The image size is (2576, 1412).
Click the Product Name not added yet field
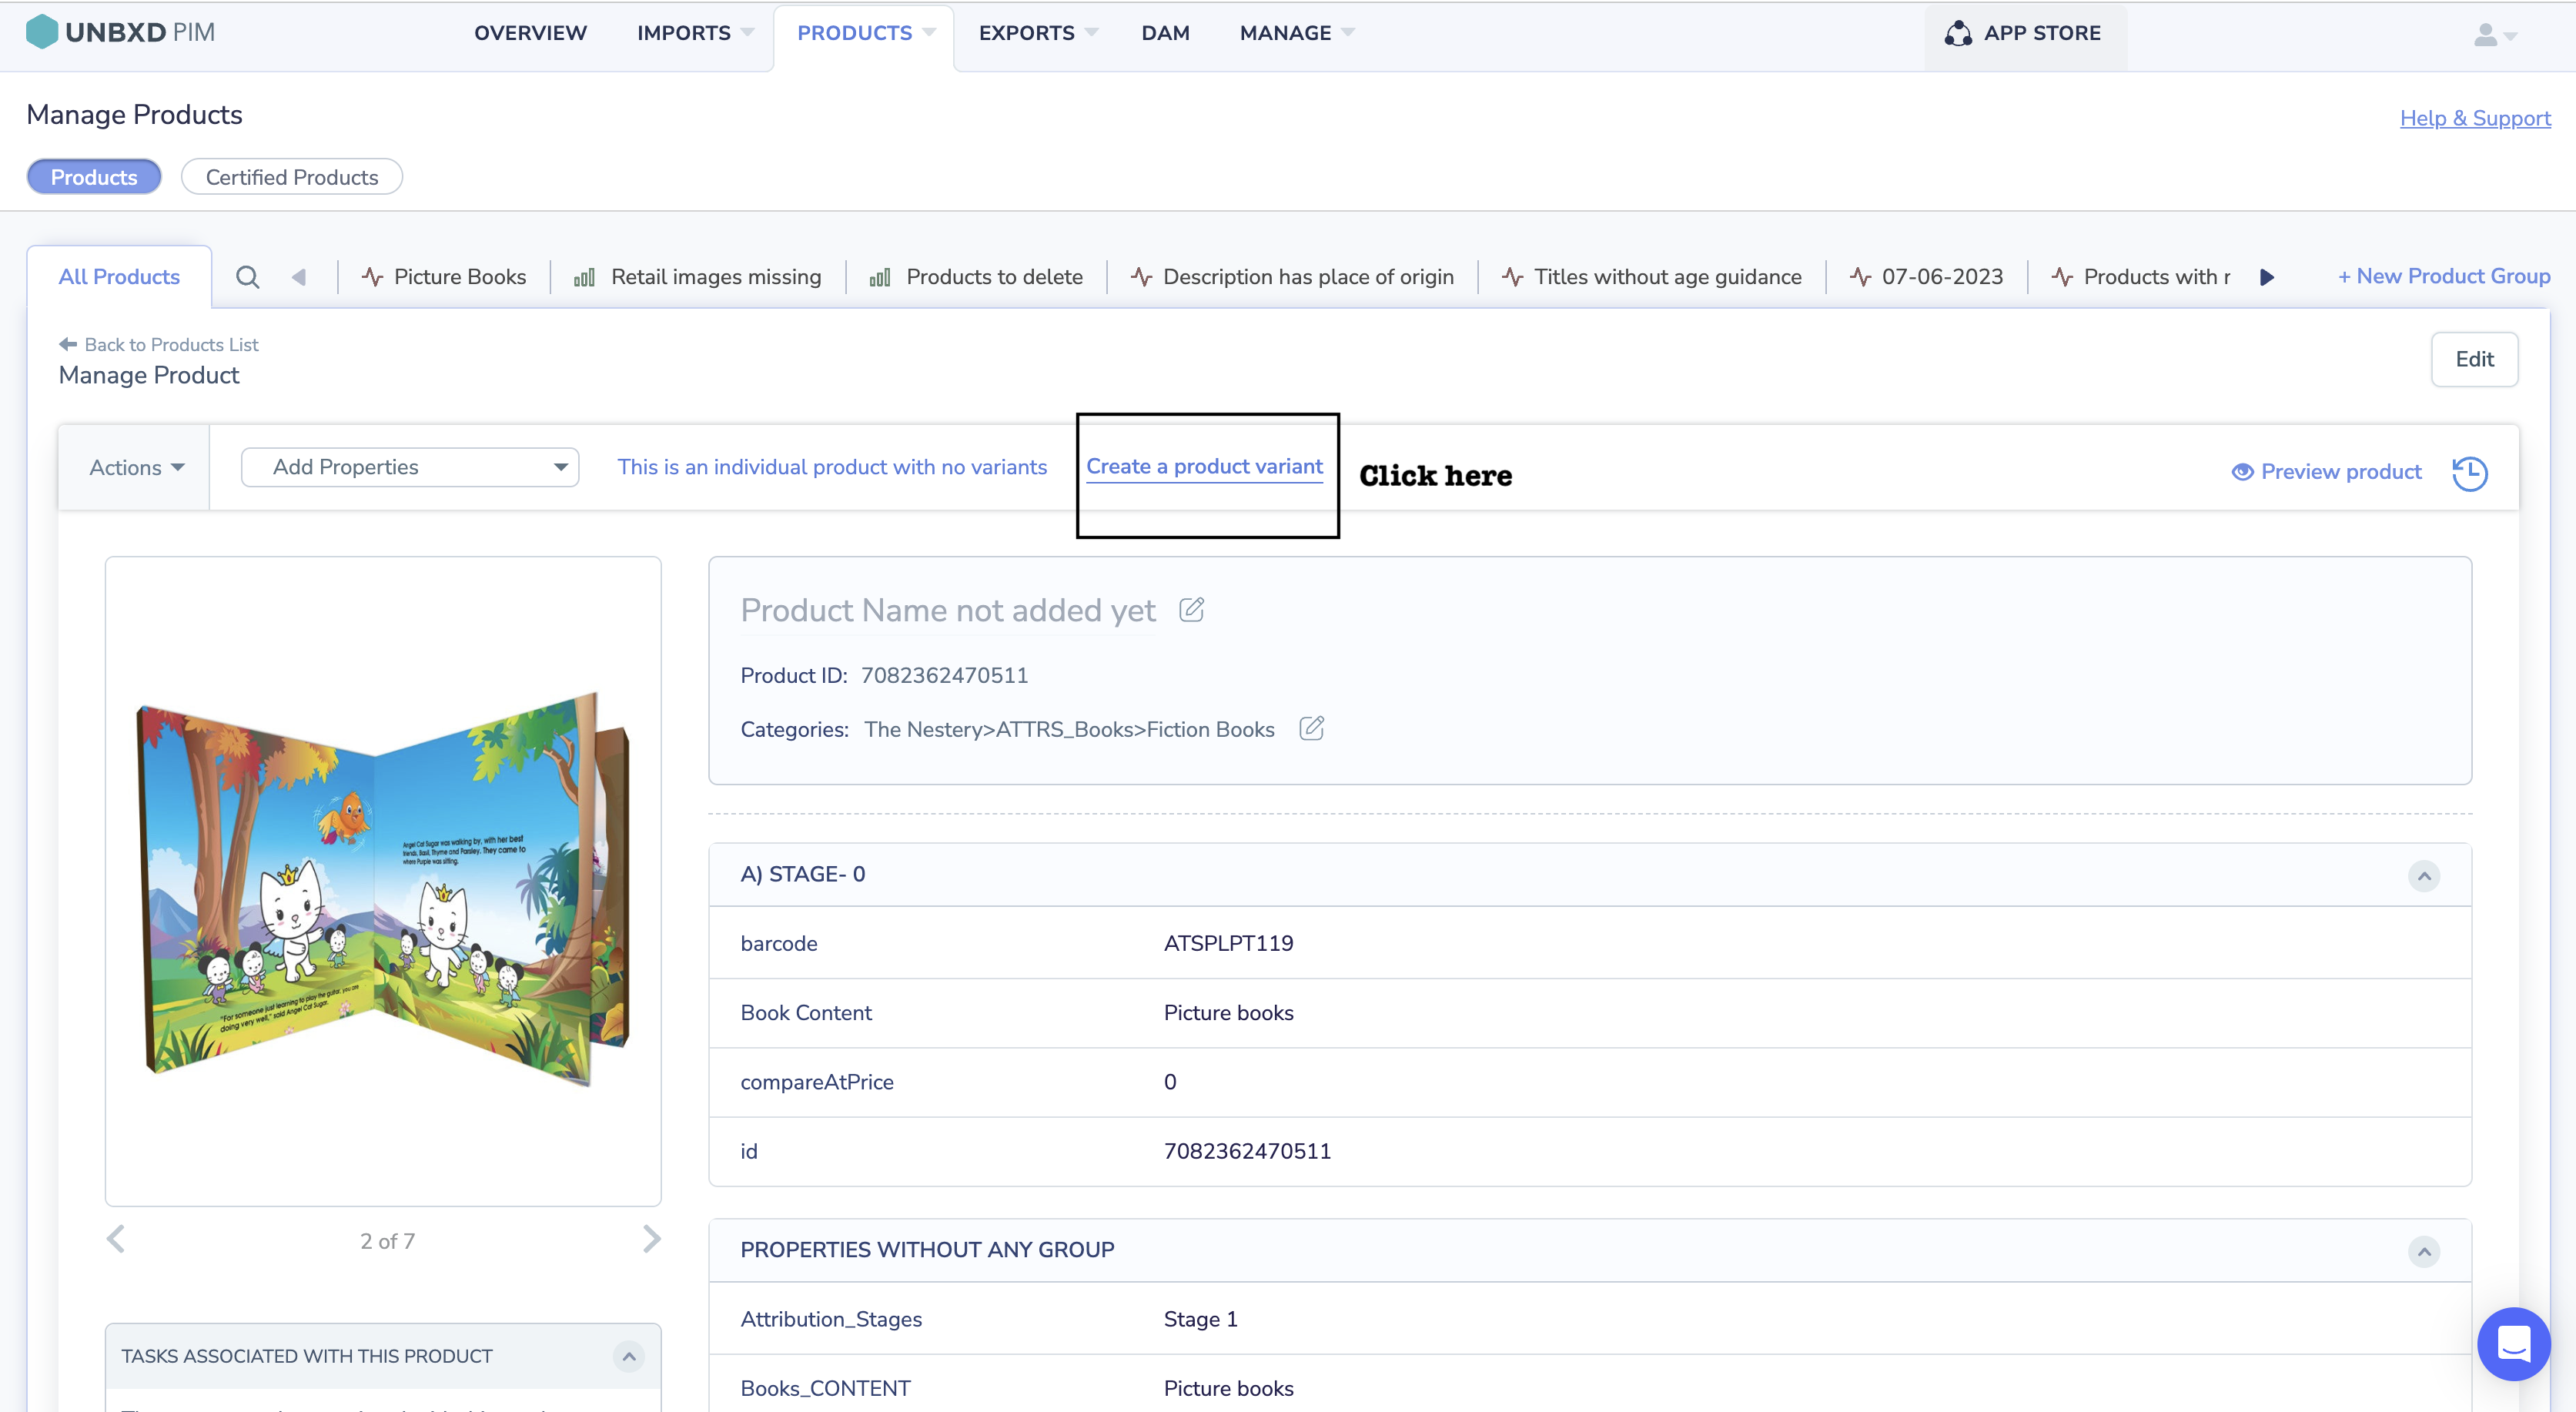point(947,610)
